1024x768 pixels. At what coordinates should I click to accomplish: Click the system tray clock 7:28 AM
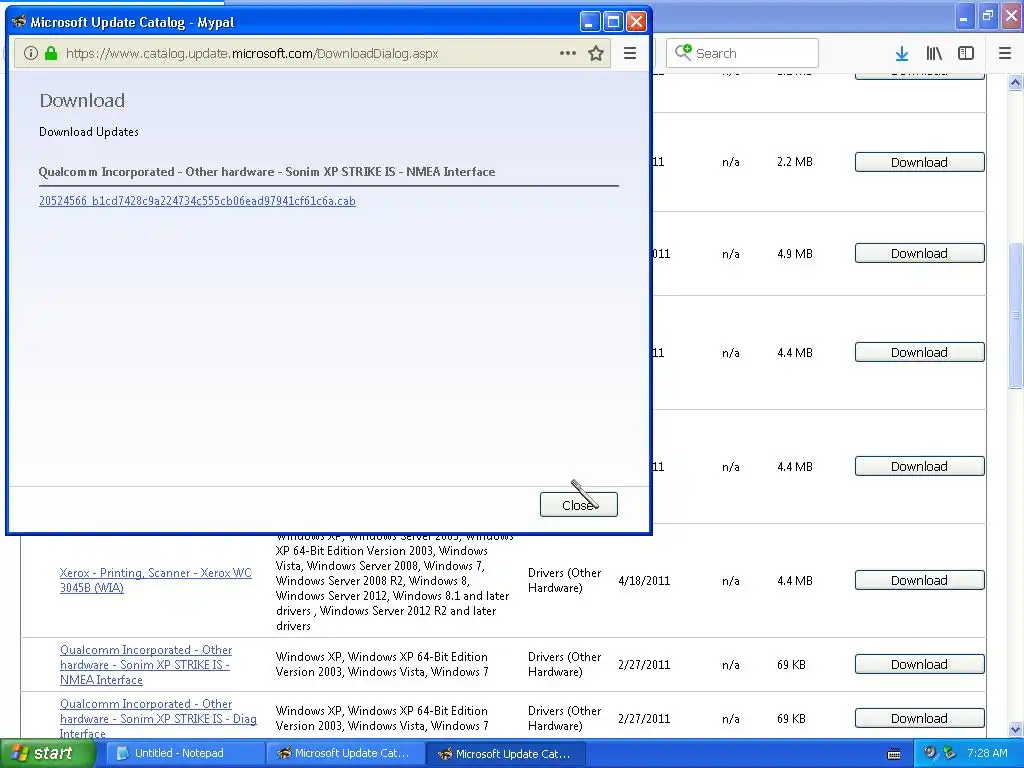pos(987,753)
